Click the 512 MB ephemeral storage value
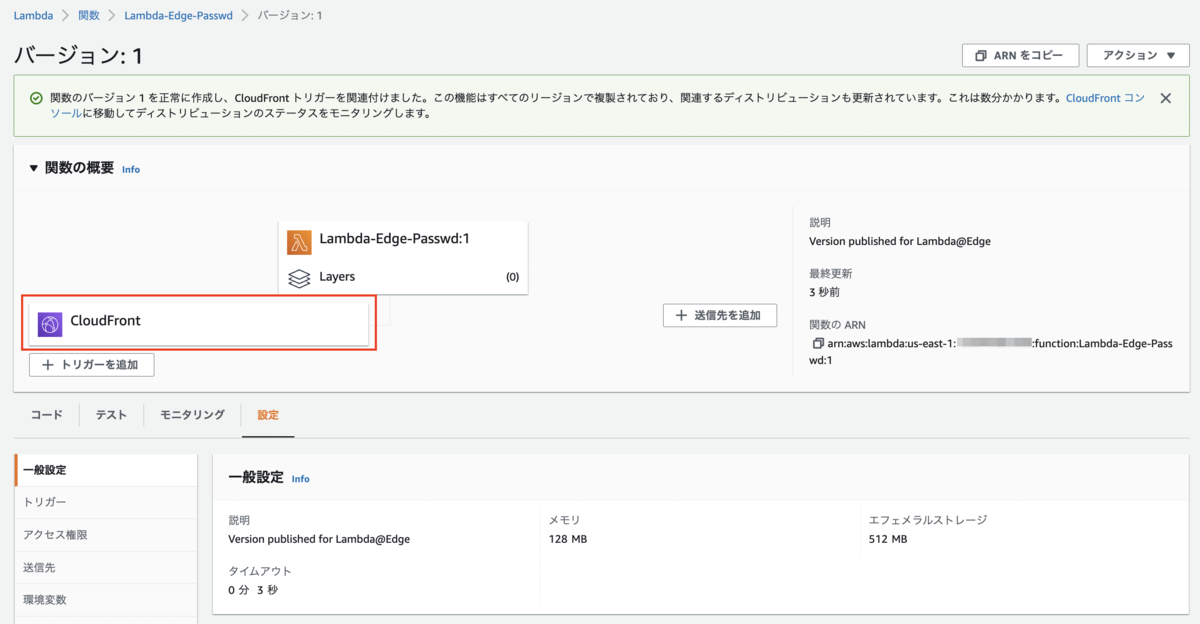Image resolution: width=1200 pixels, height=624 pixels. (x=888, y=539)
